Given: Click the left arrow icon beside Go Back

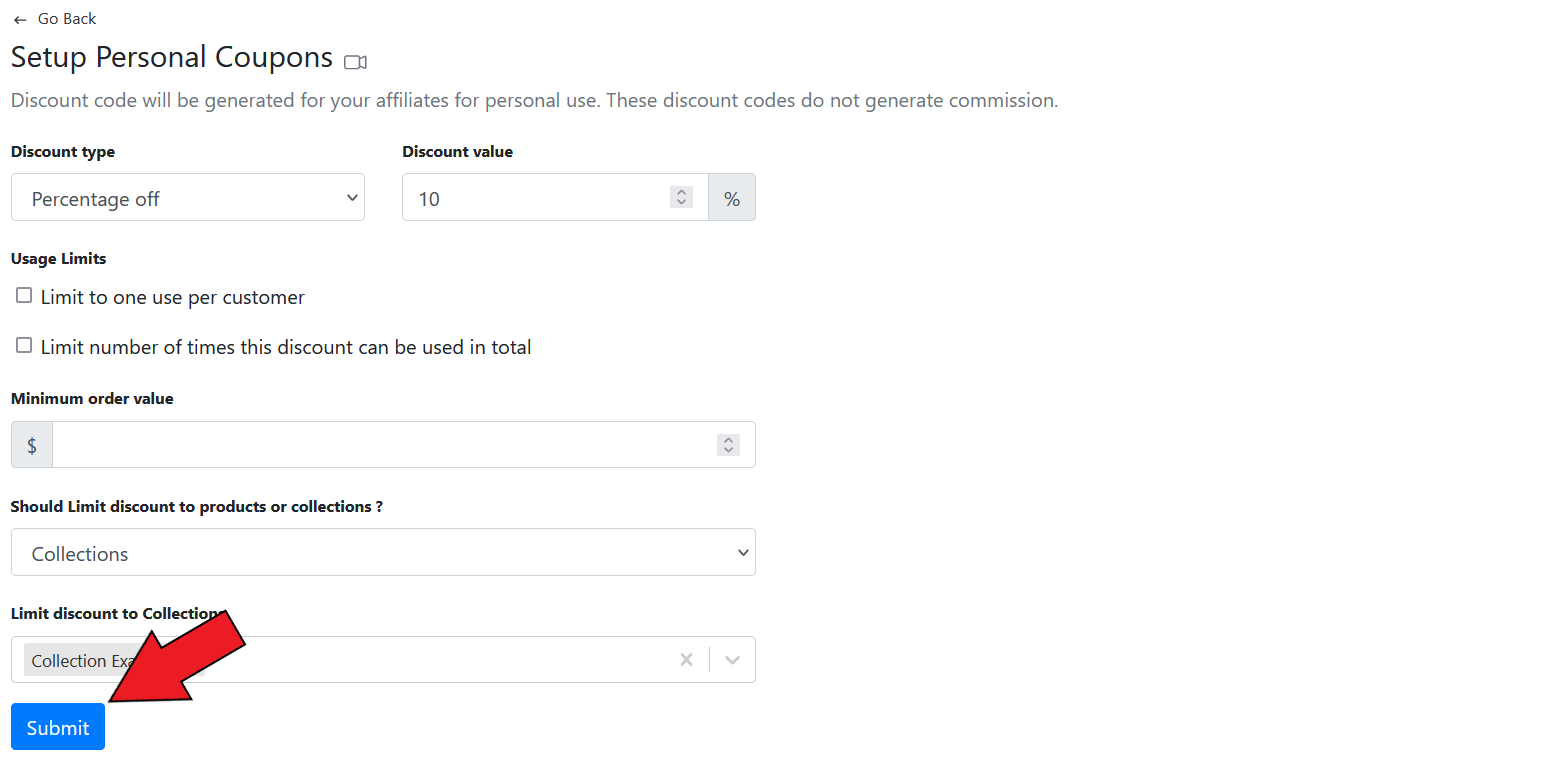Looking at the screenshot, I should tap(20, 20).
